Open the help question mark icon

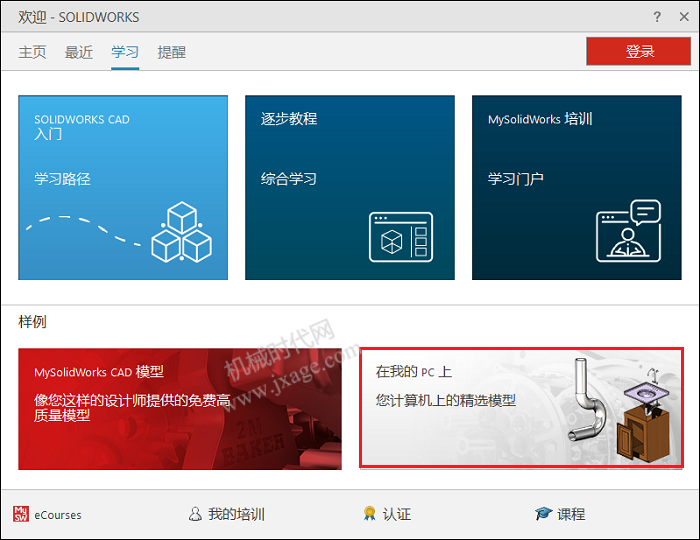point(657,17)
